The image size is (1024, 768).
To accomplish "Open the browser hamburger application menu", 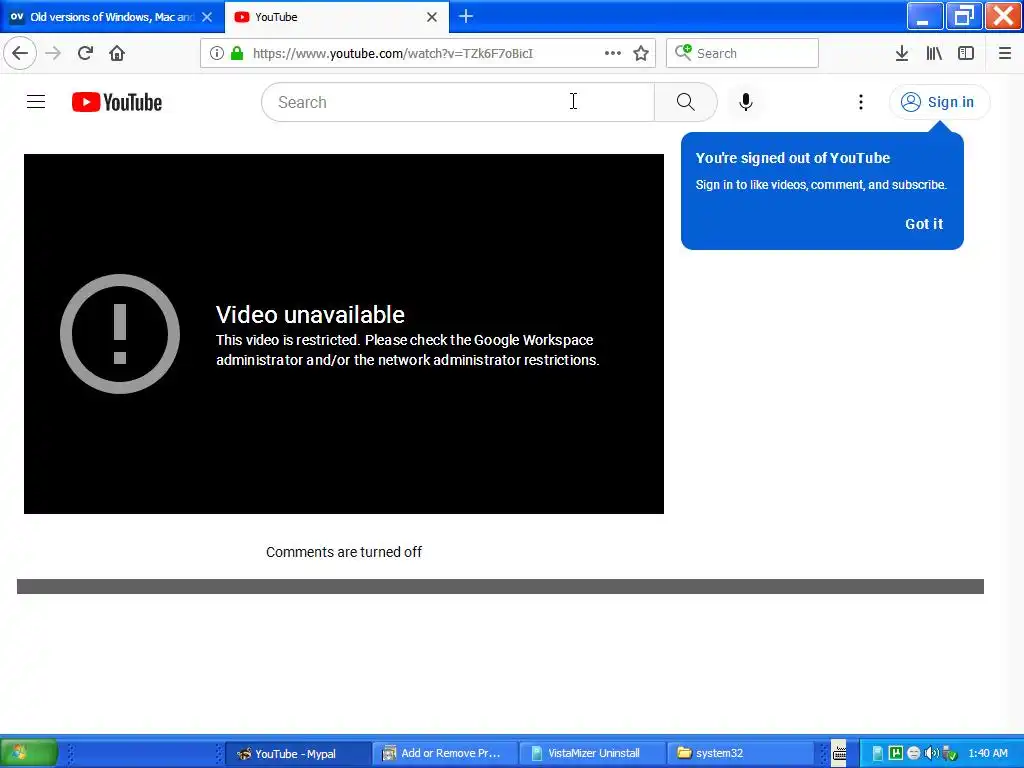I will [1004, 53].
